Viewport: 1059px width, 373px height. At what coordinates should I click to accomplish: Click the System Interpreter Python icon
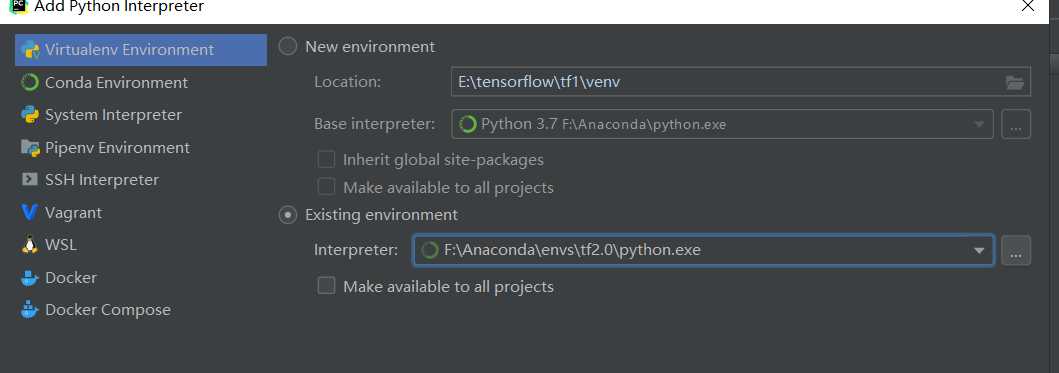tap(30, 115)
